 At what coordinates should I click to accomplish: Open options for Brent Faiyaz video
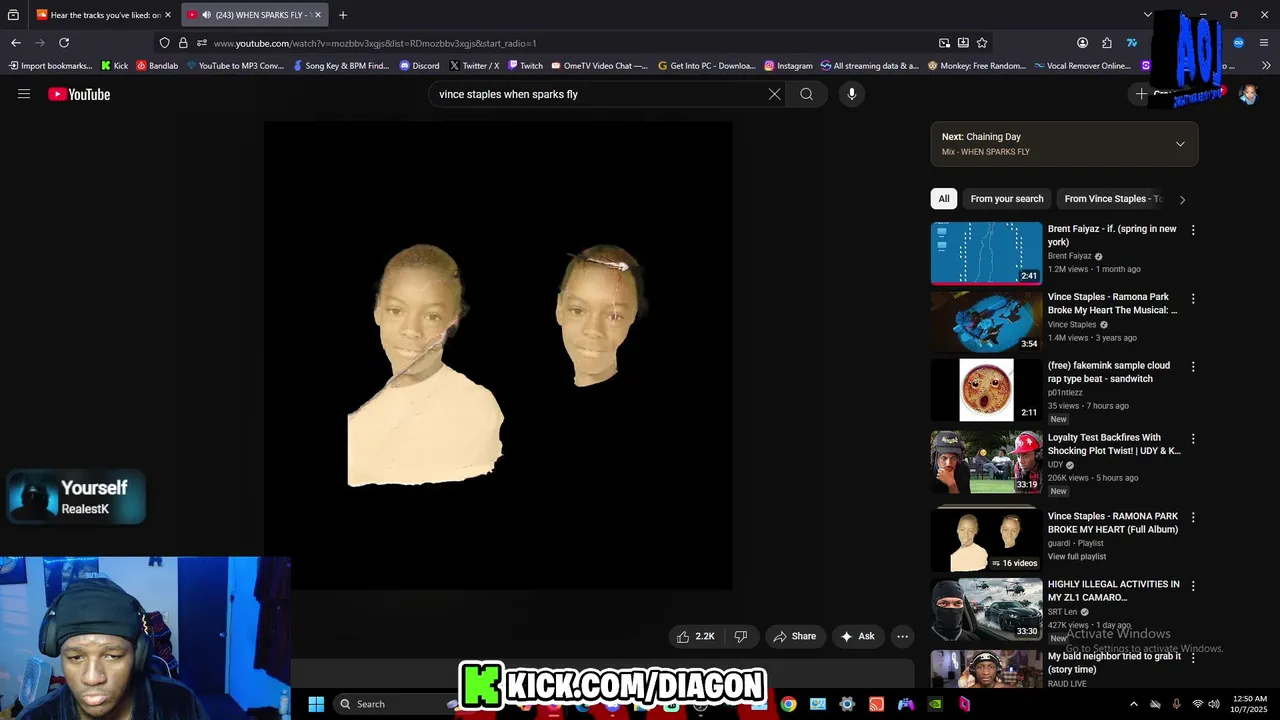tap(1192, 230)
